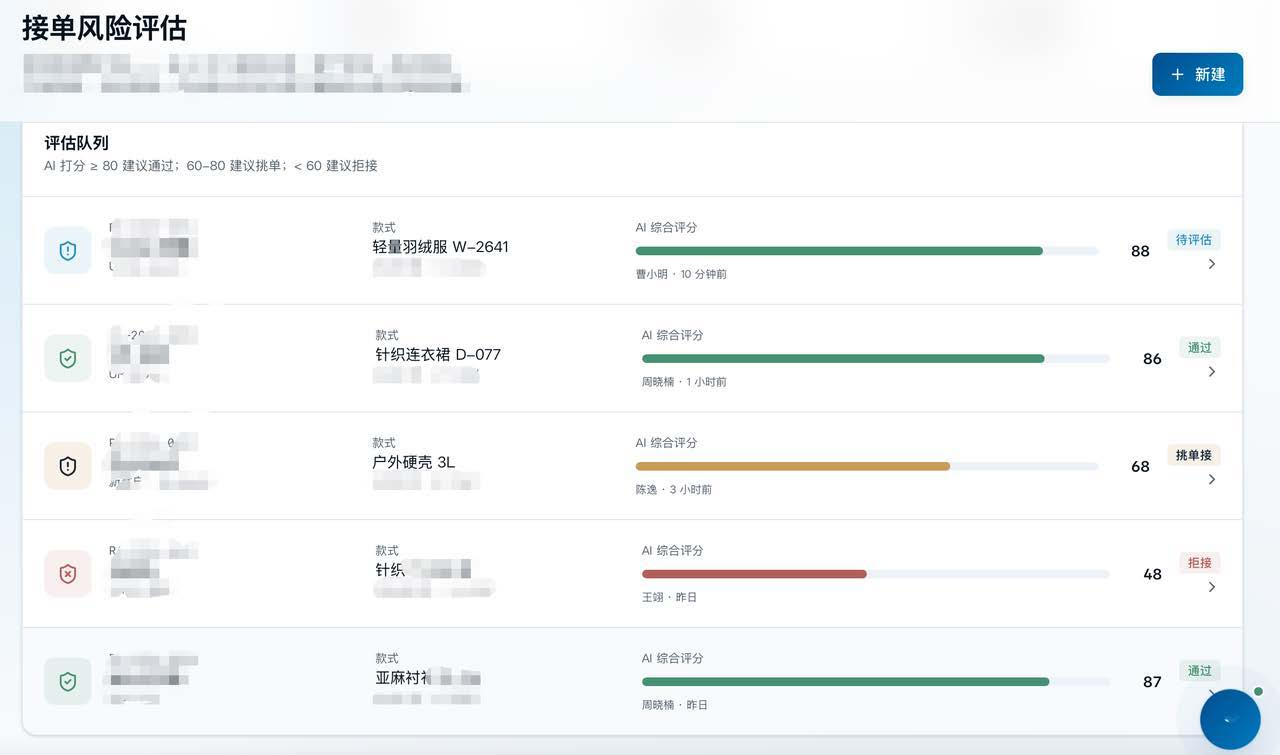This screenshot has height=755, width=1280.
Task: Click the warning shield icon of 户外硬壳 3L row
Action: (x=68, y=466)
